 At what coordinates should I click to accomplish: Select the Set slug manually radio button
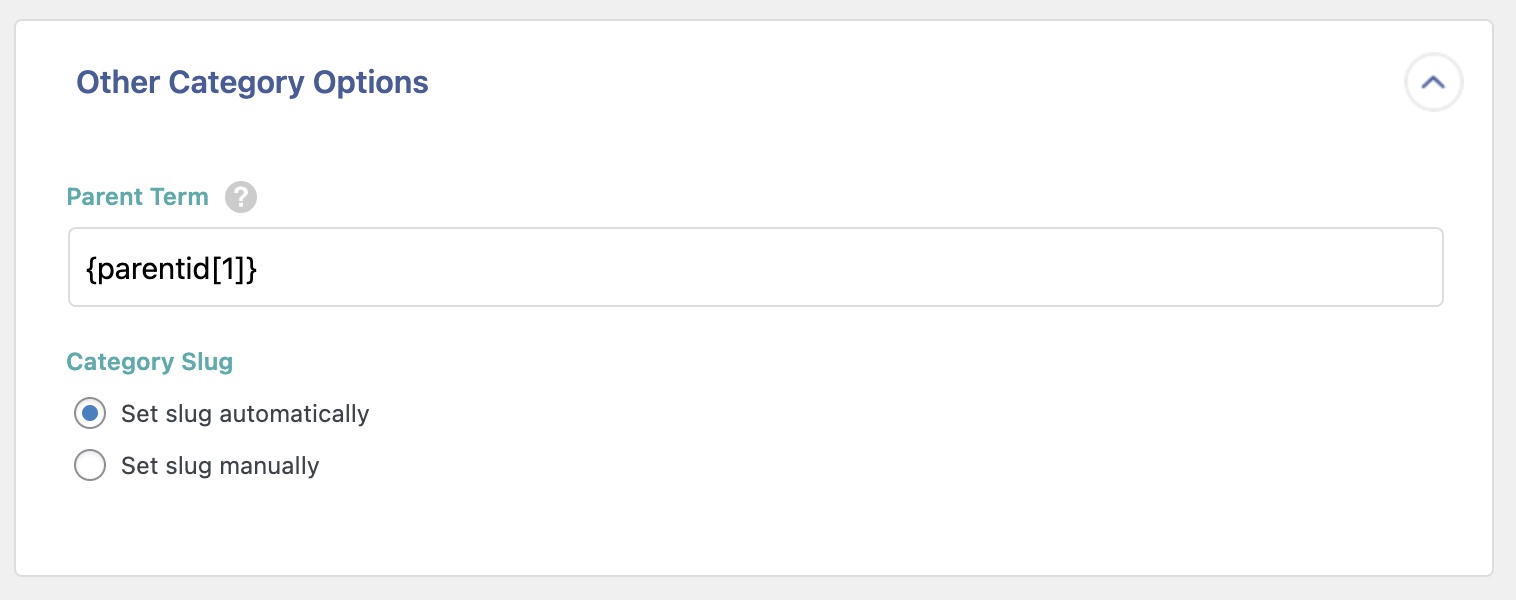pyautogui.click(x=90, y=466)
